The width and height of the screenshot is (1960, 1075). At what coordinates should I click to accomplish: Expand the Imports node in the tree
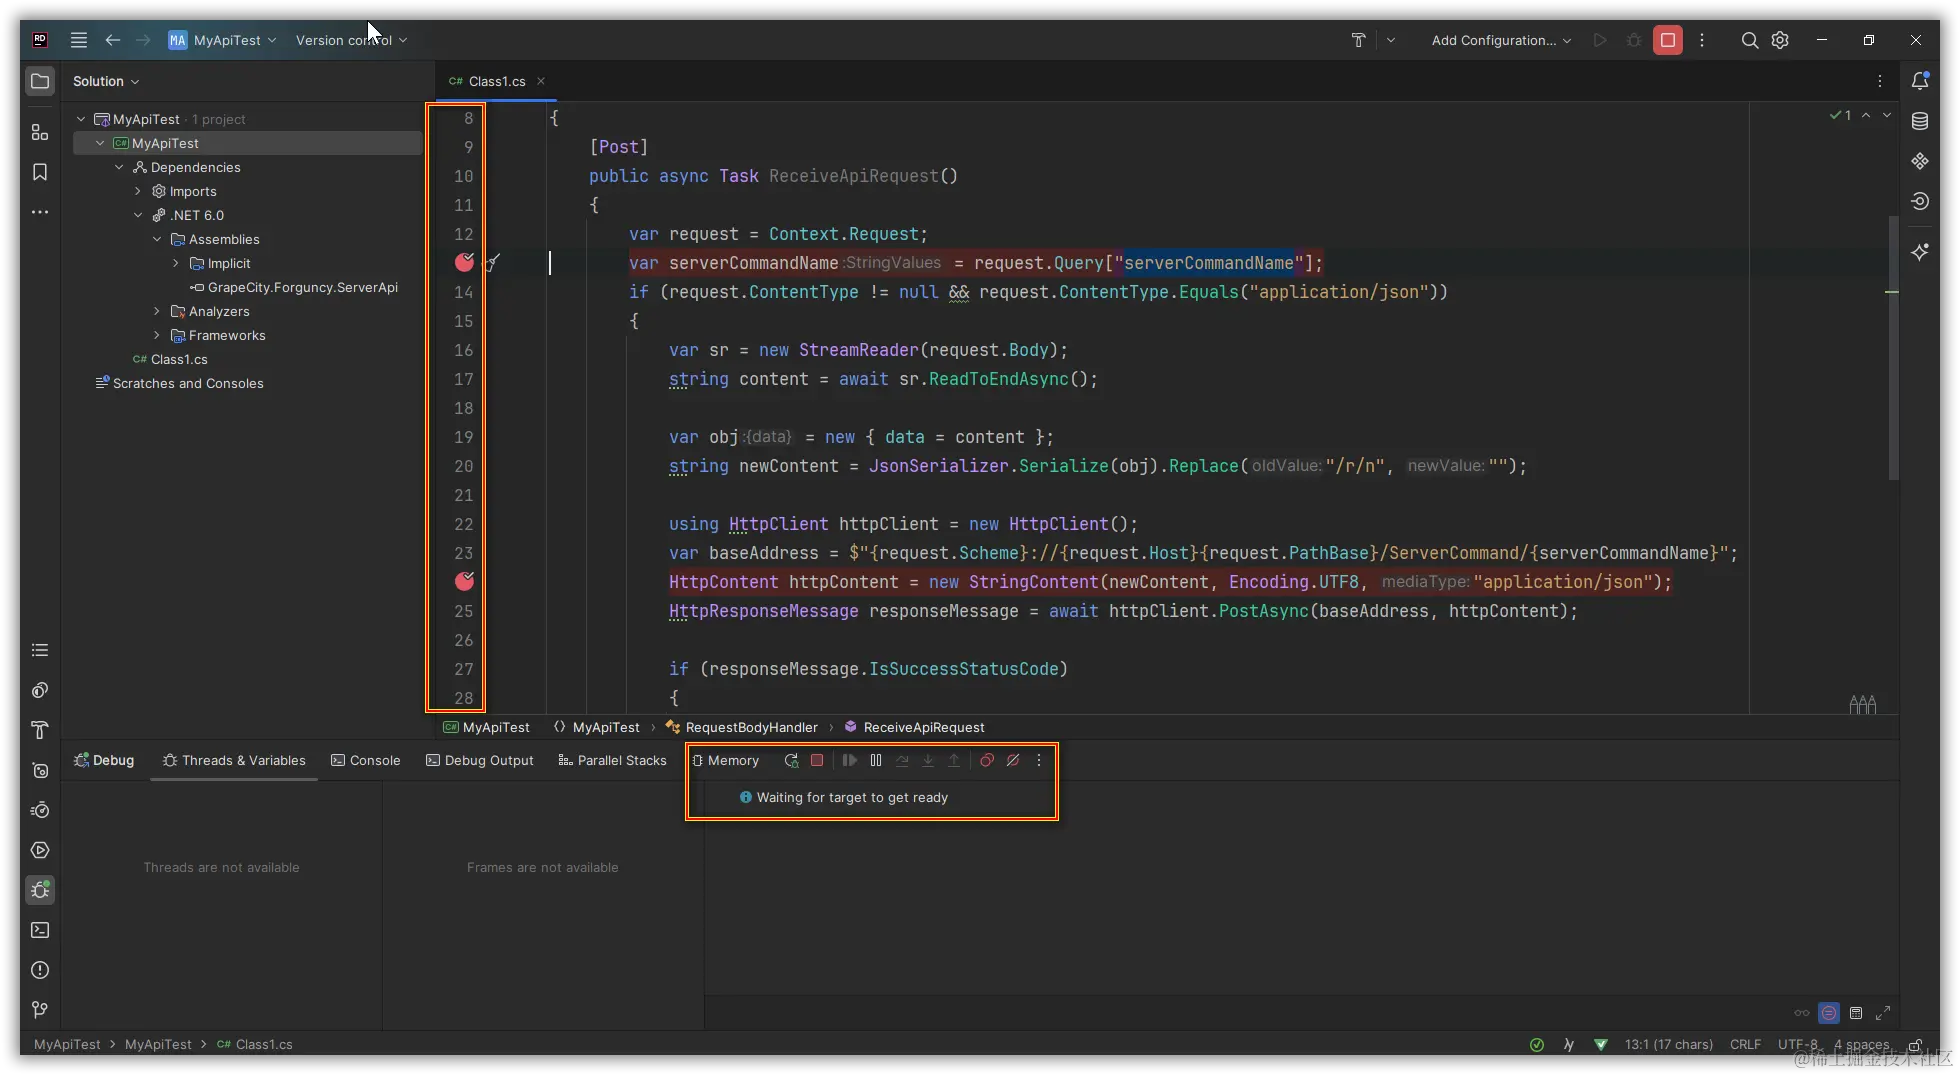(x=138, y=191)
